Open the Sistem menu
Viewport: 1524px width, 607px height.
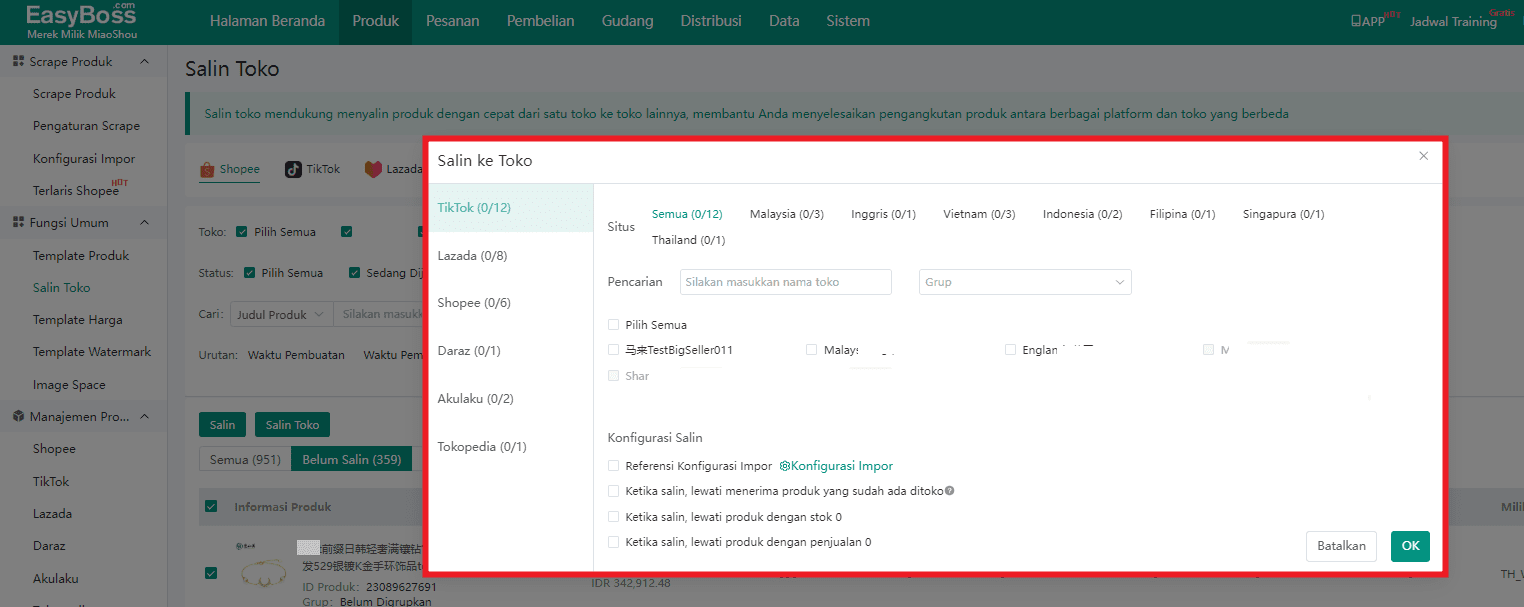[848, 21]
